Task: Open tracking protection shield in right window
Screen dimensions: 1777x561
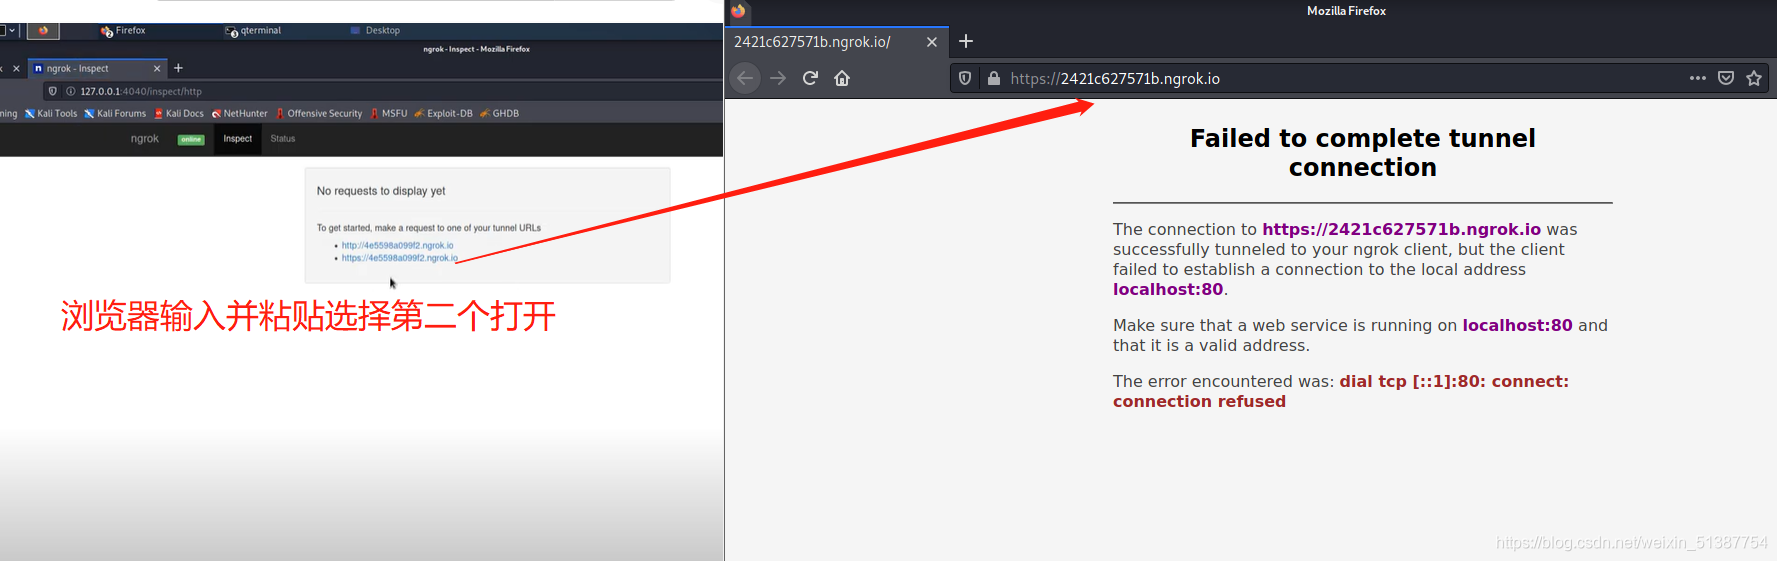Action: [965, 78]
